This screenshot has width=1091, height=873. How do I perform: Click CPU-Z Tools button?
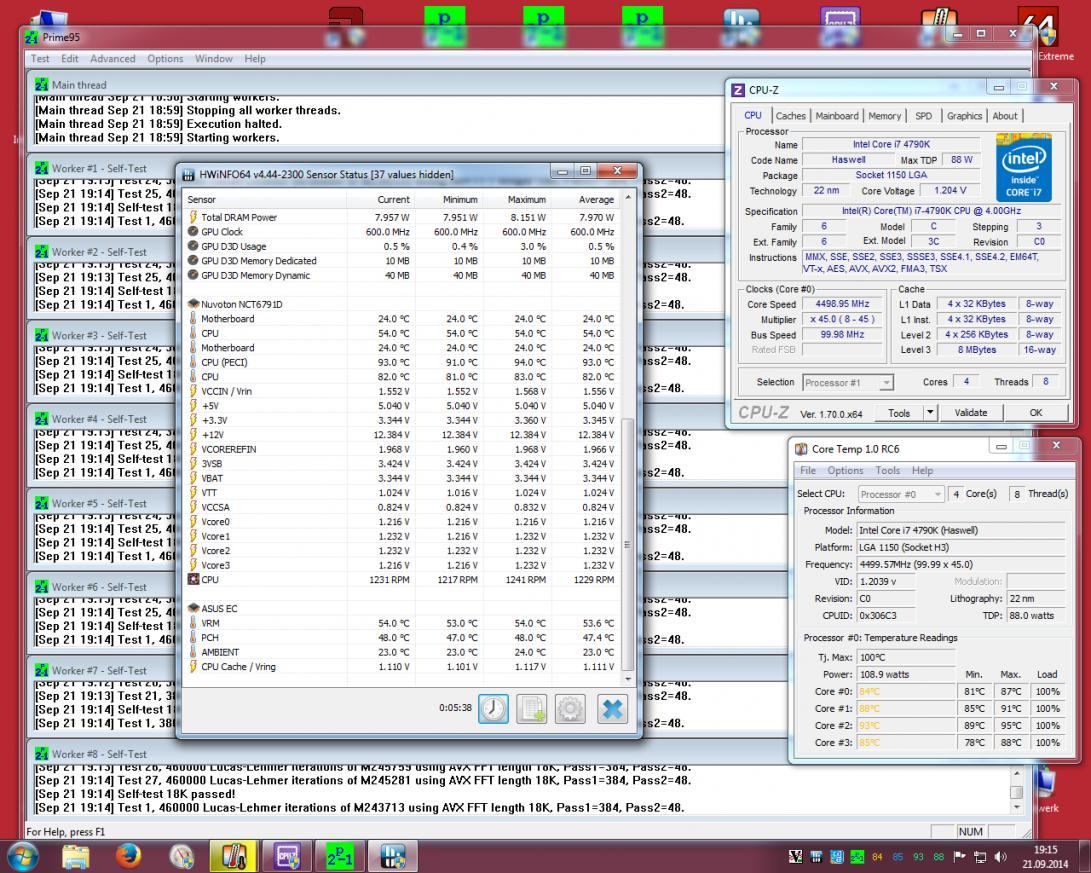point(899,413)
